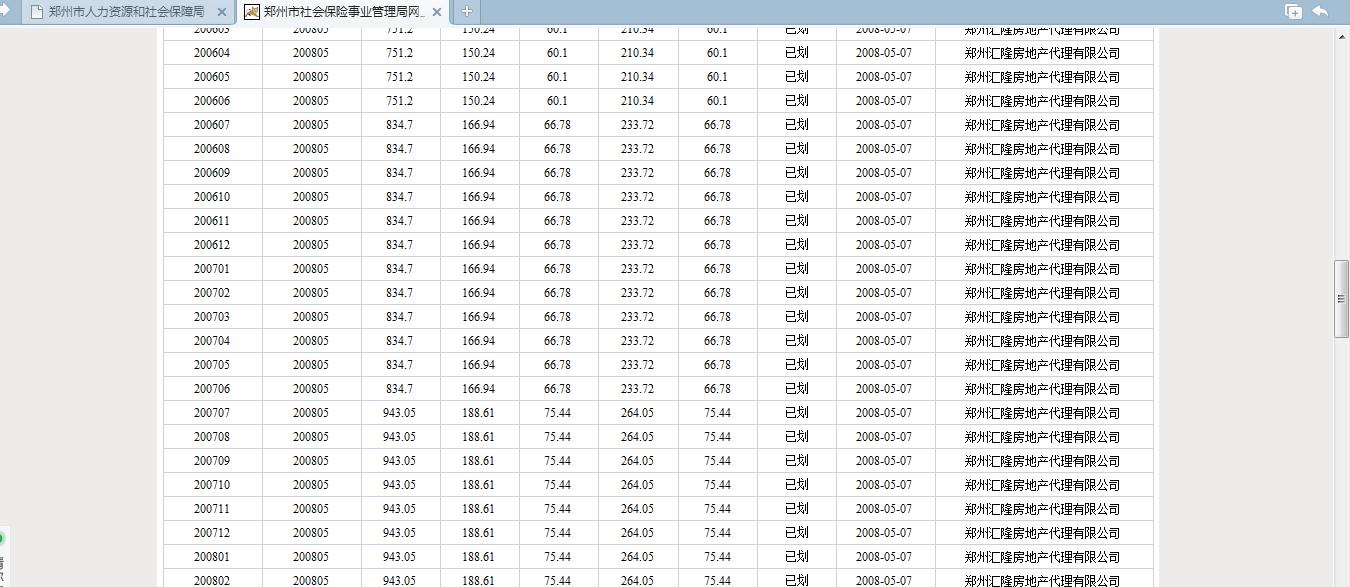Close the 郑州市人力资源和社会保障局 tab
This screenshot has height=587, width=1350.
tap(221, 12)
